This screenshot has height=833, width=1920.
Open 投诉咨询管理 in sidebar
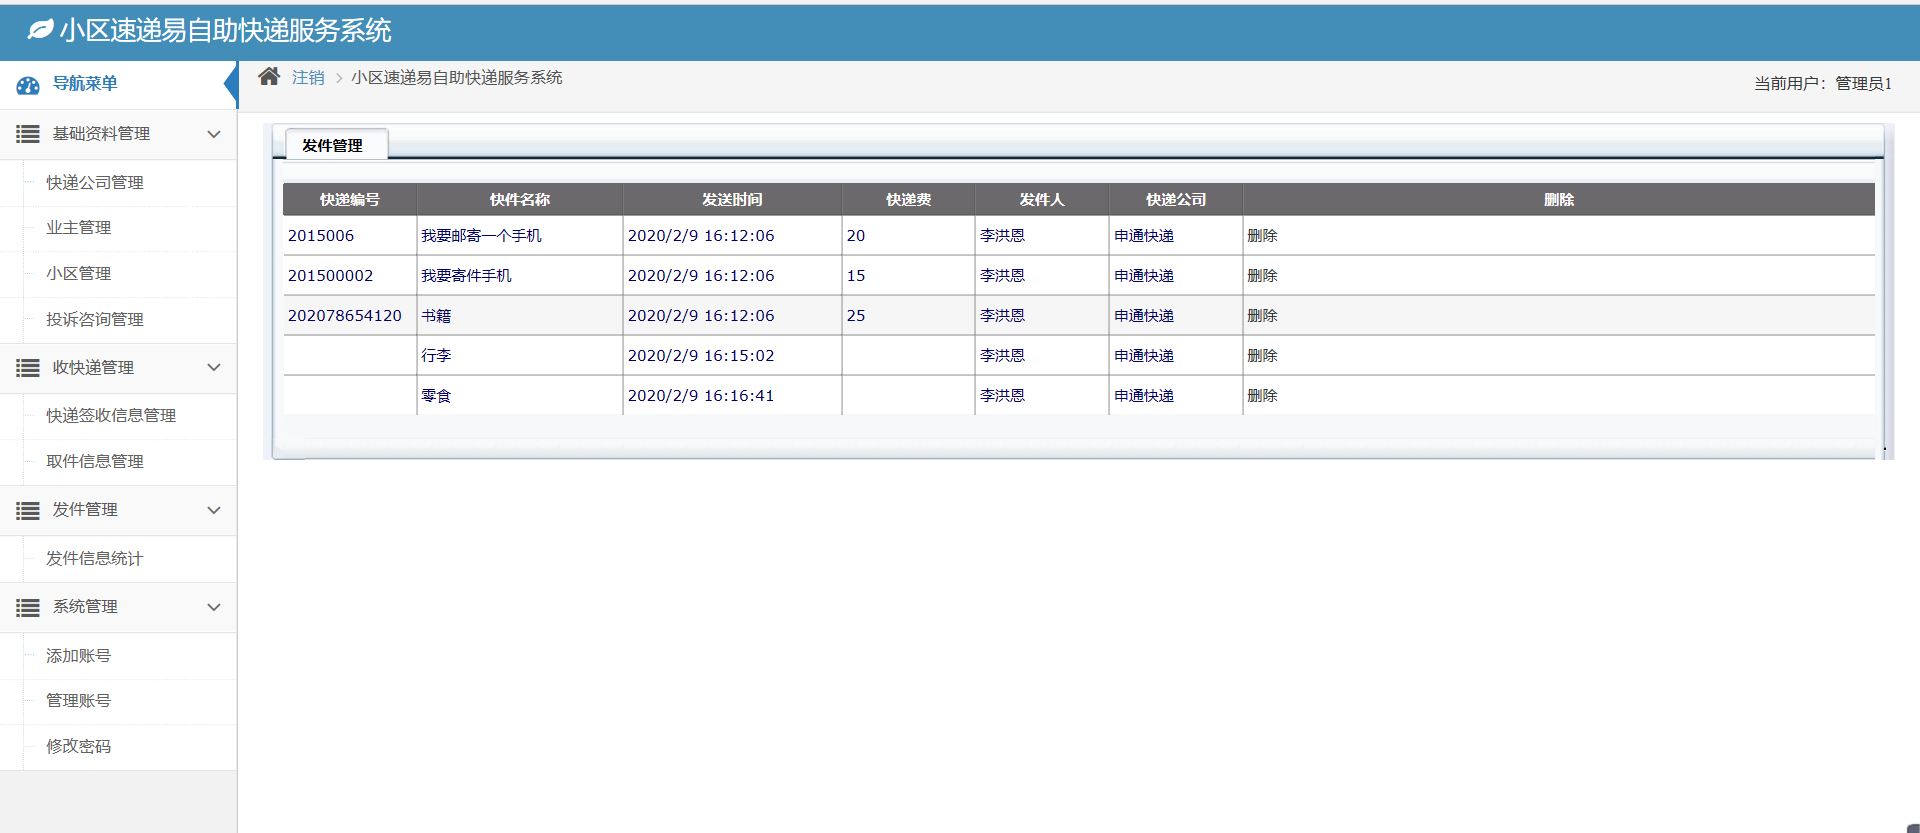[x=95, y=320]
